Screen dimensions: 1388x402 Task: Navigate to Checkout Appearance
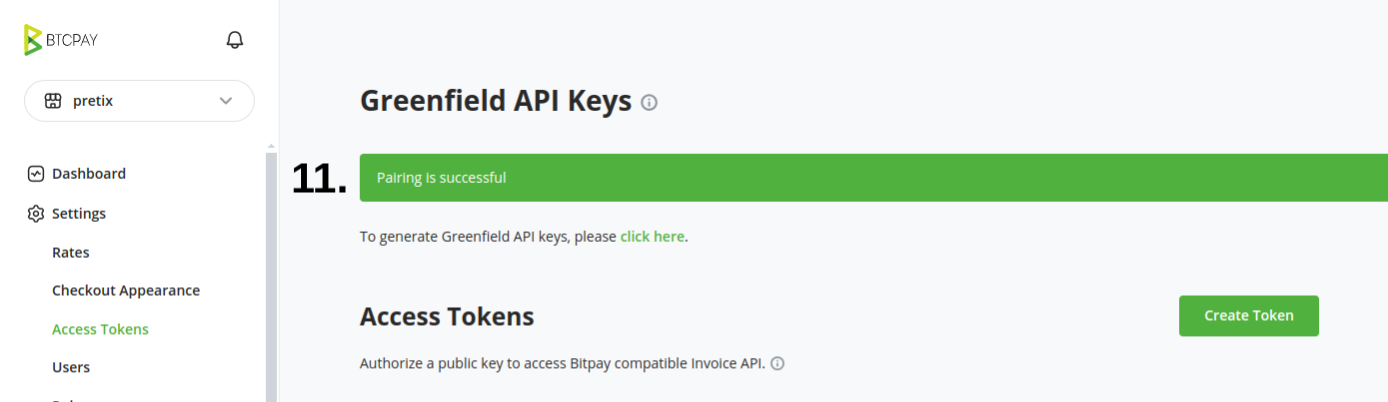pyautogui.click(x=126, y=291)
